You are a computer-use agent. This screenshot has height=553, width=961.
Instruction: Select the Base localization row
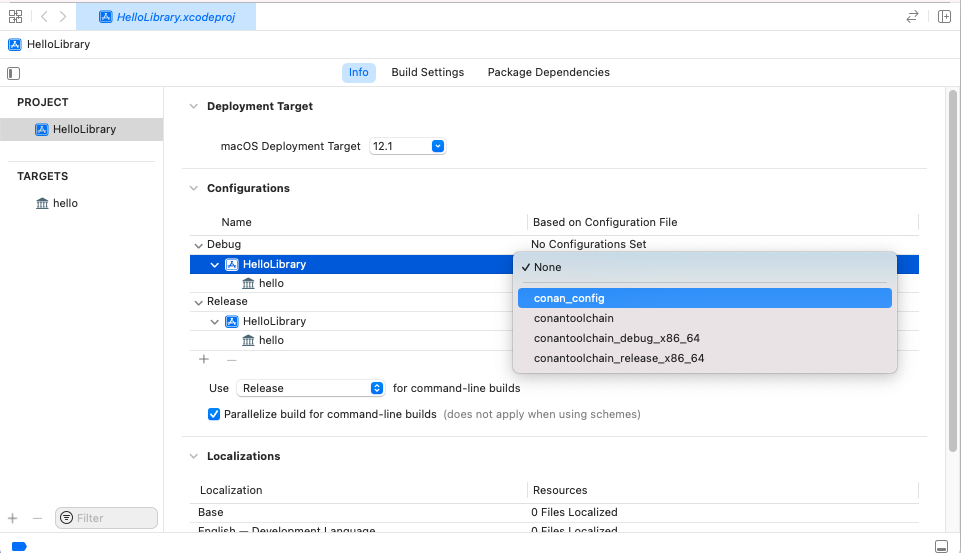click(x=554, y=513)
